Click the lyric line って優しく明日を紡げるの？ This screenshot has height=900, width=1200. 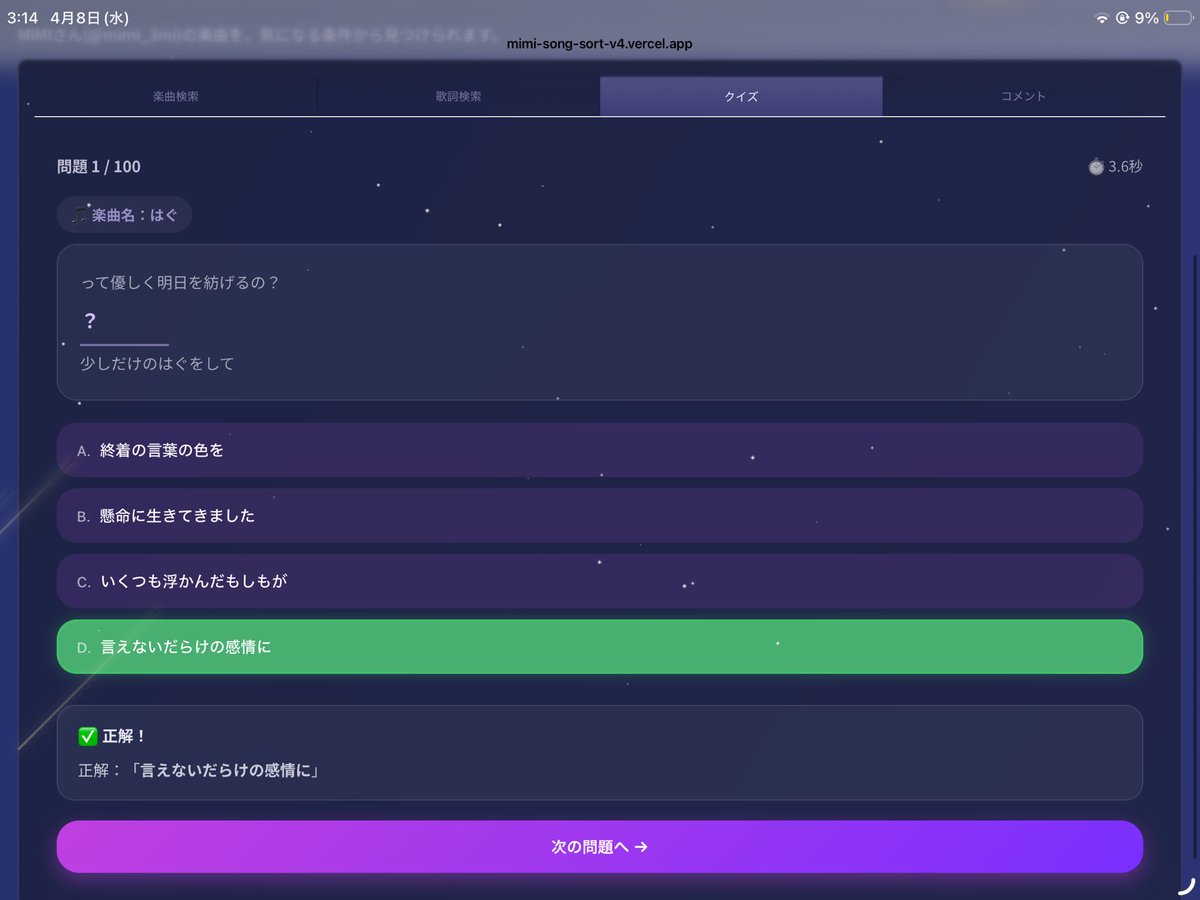pos(180,283)
